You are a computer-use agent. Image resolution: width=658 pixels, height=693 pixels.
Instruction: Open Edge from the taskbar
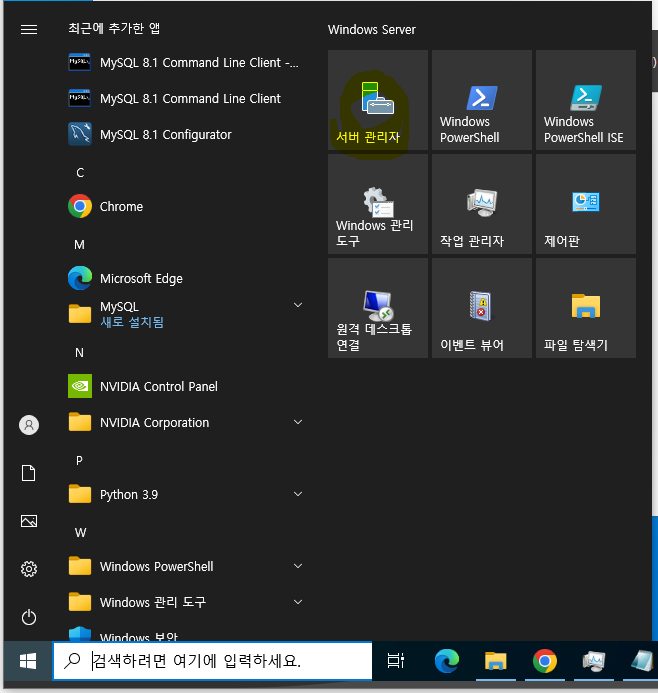click(447, 661)
